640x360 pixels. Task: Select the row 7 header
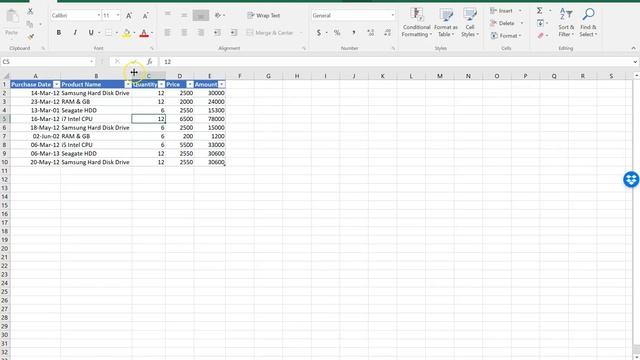pyautogui.click(x=4, y=136)
